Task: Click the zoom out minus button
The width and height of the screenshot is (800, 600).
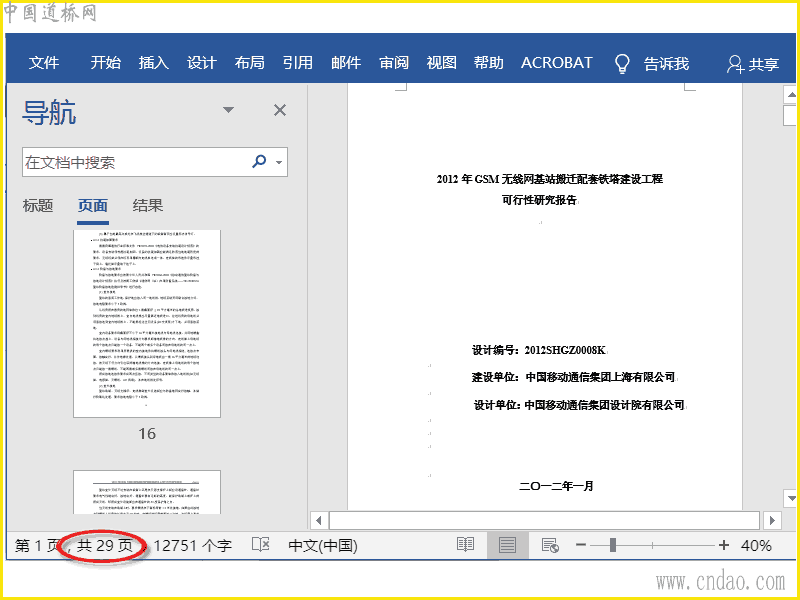Action: [581, 545]
